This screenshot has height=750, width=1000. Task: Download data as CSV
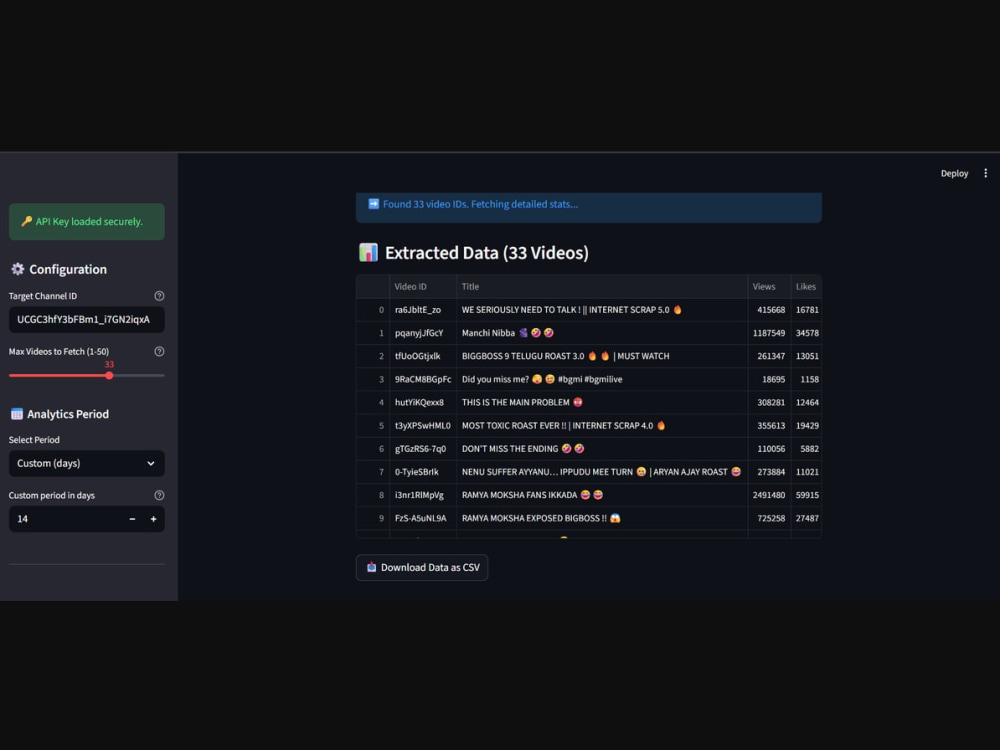click(x=422, y=568)
